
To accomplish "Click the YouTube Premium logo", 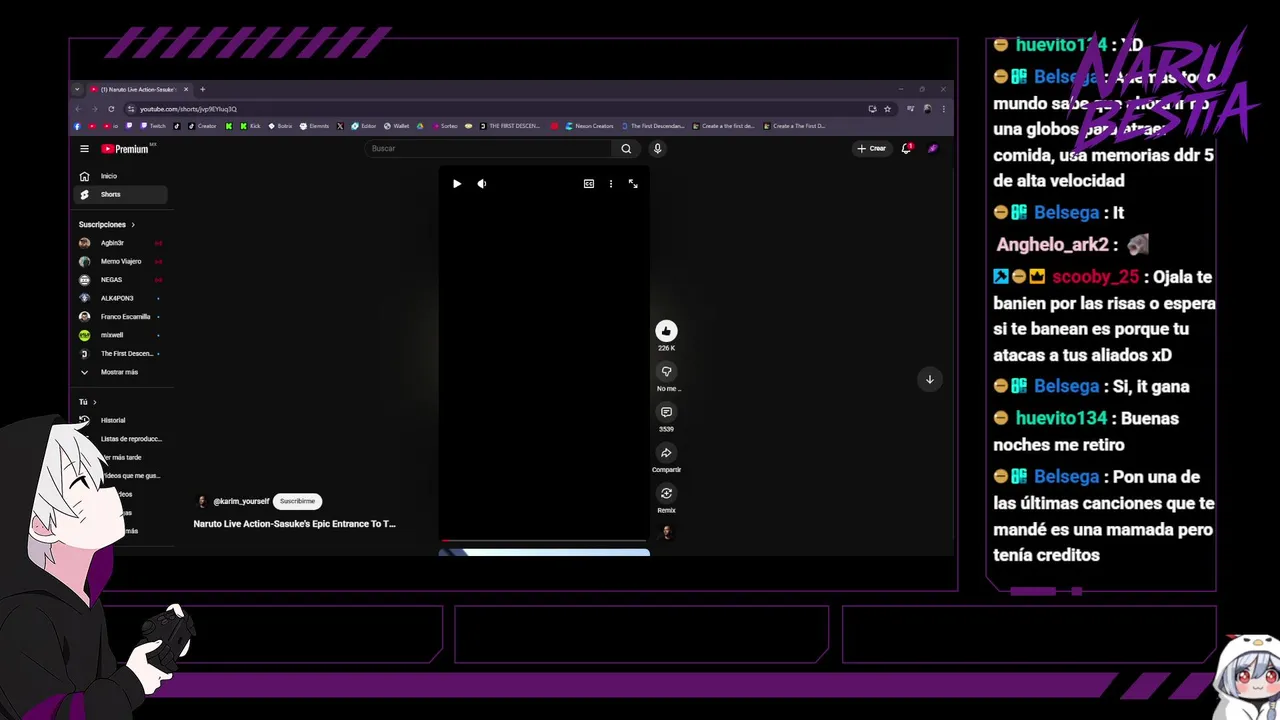I will (x=125, y=149).
